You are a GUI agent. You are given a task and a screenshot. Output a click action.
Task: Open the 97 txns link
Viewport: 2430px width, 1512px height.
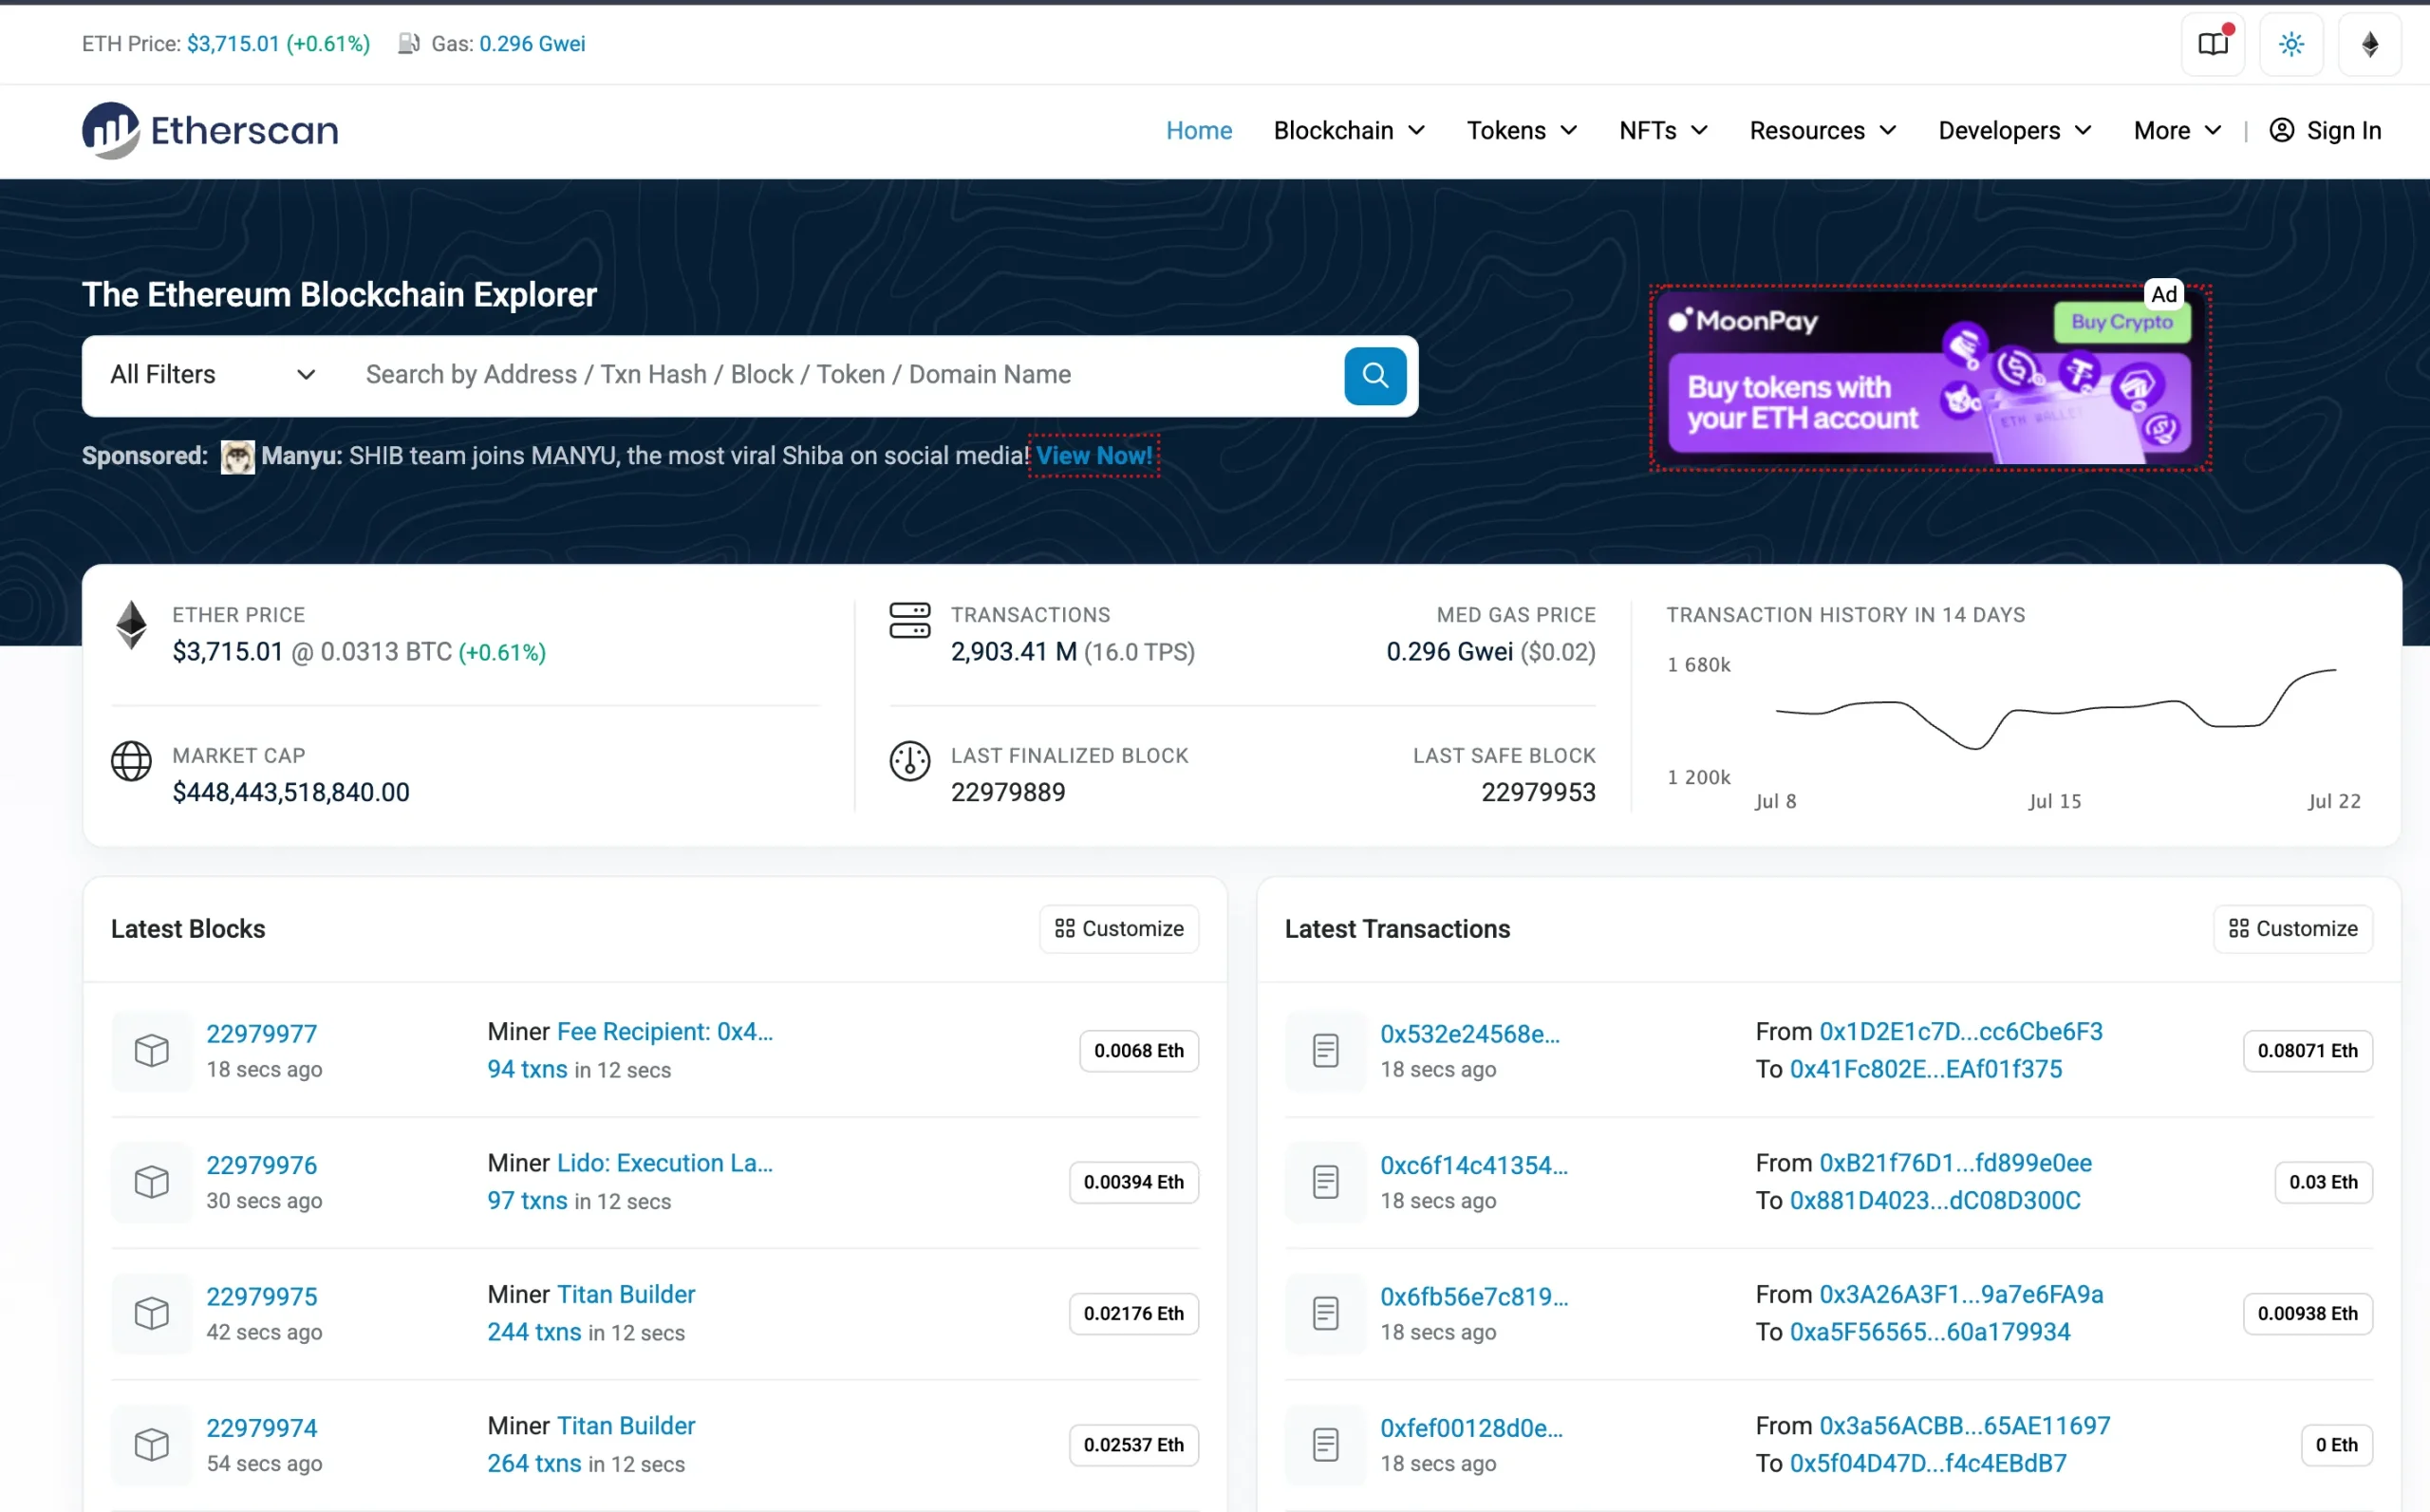[527, 1200]
